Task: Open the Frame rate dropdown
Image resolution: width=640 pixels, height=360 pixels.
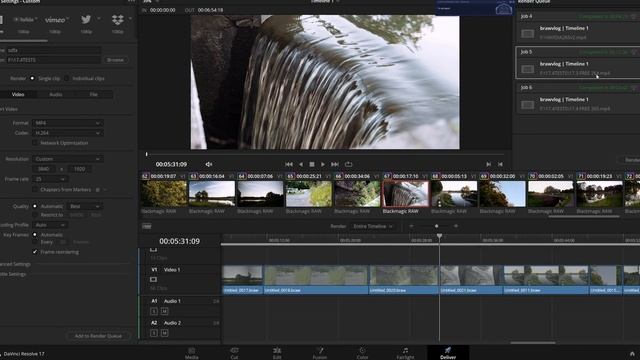Action: coord(50,179)
